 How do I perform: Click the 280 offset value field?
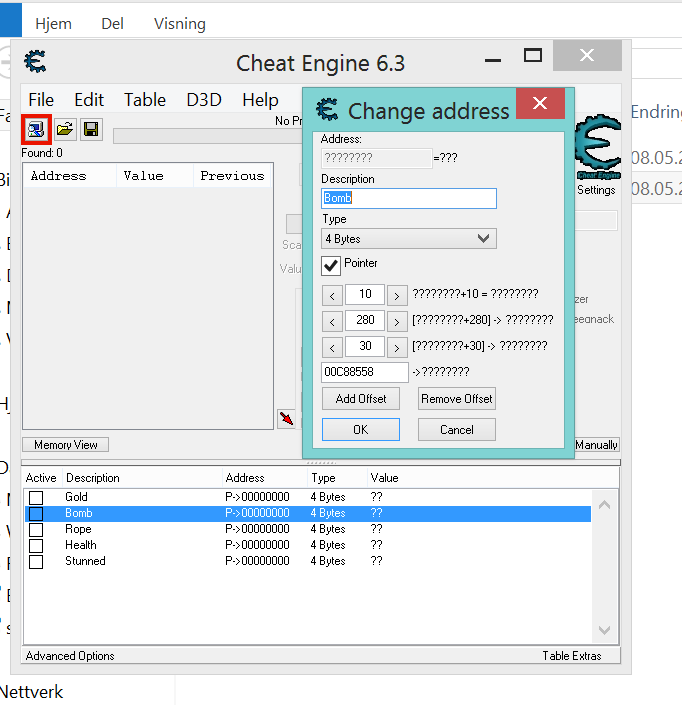pyautogui.click(x=365, y=321)
